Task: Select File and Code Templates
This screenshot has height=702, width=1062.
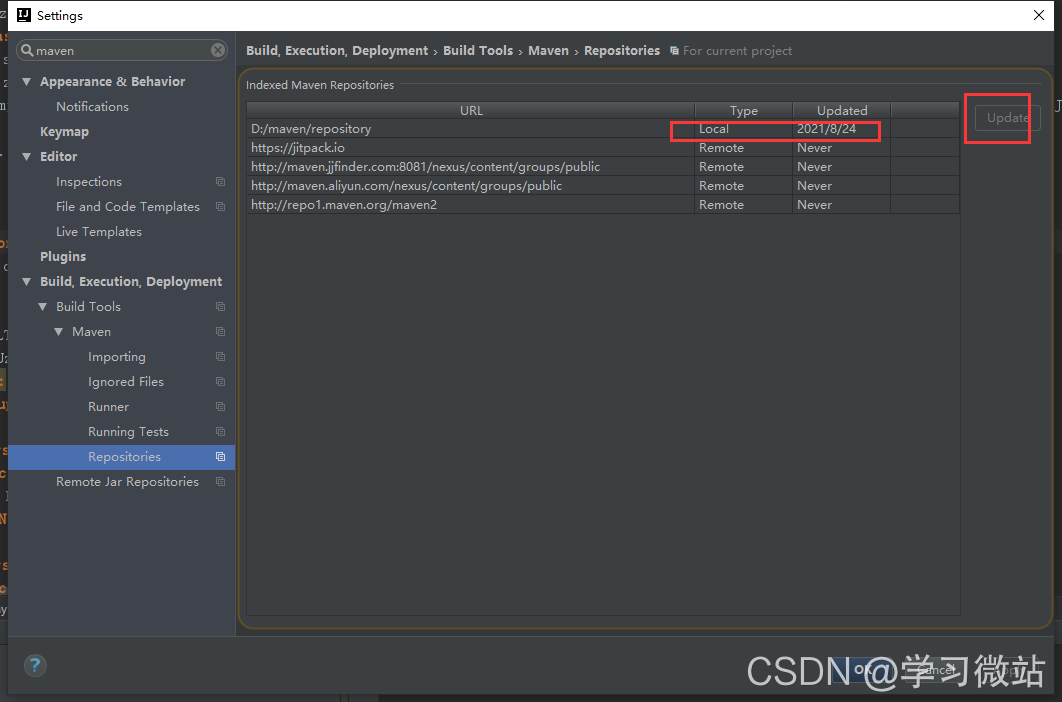Action: [x=128, y=207]
